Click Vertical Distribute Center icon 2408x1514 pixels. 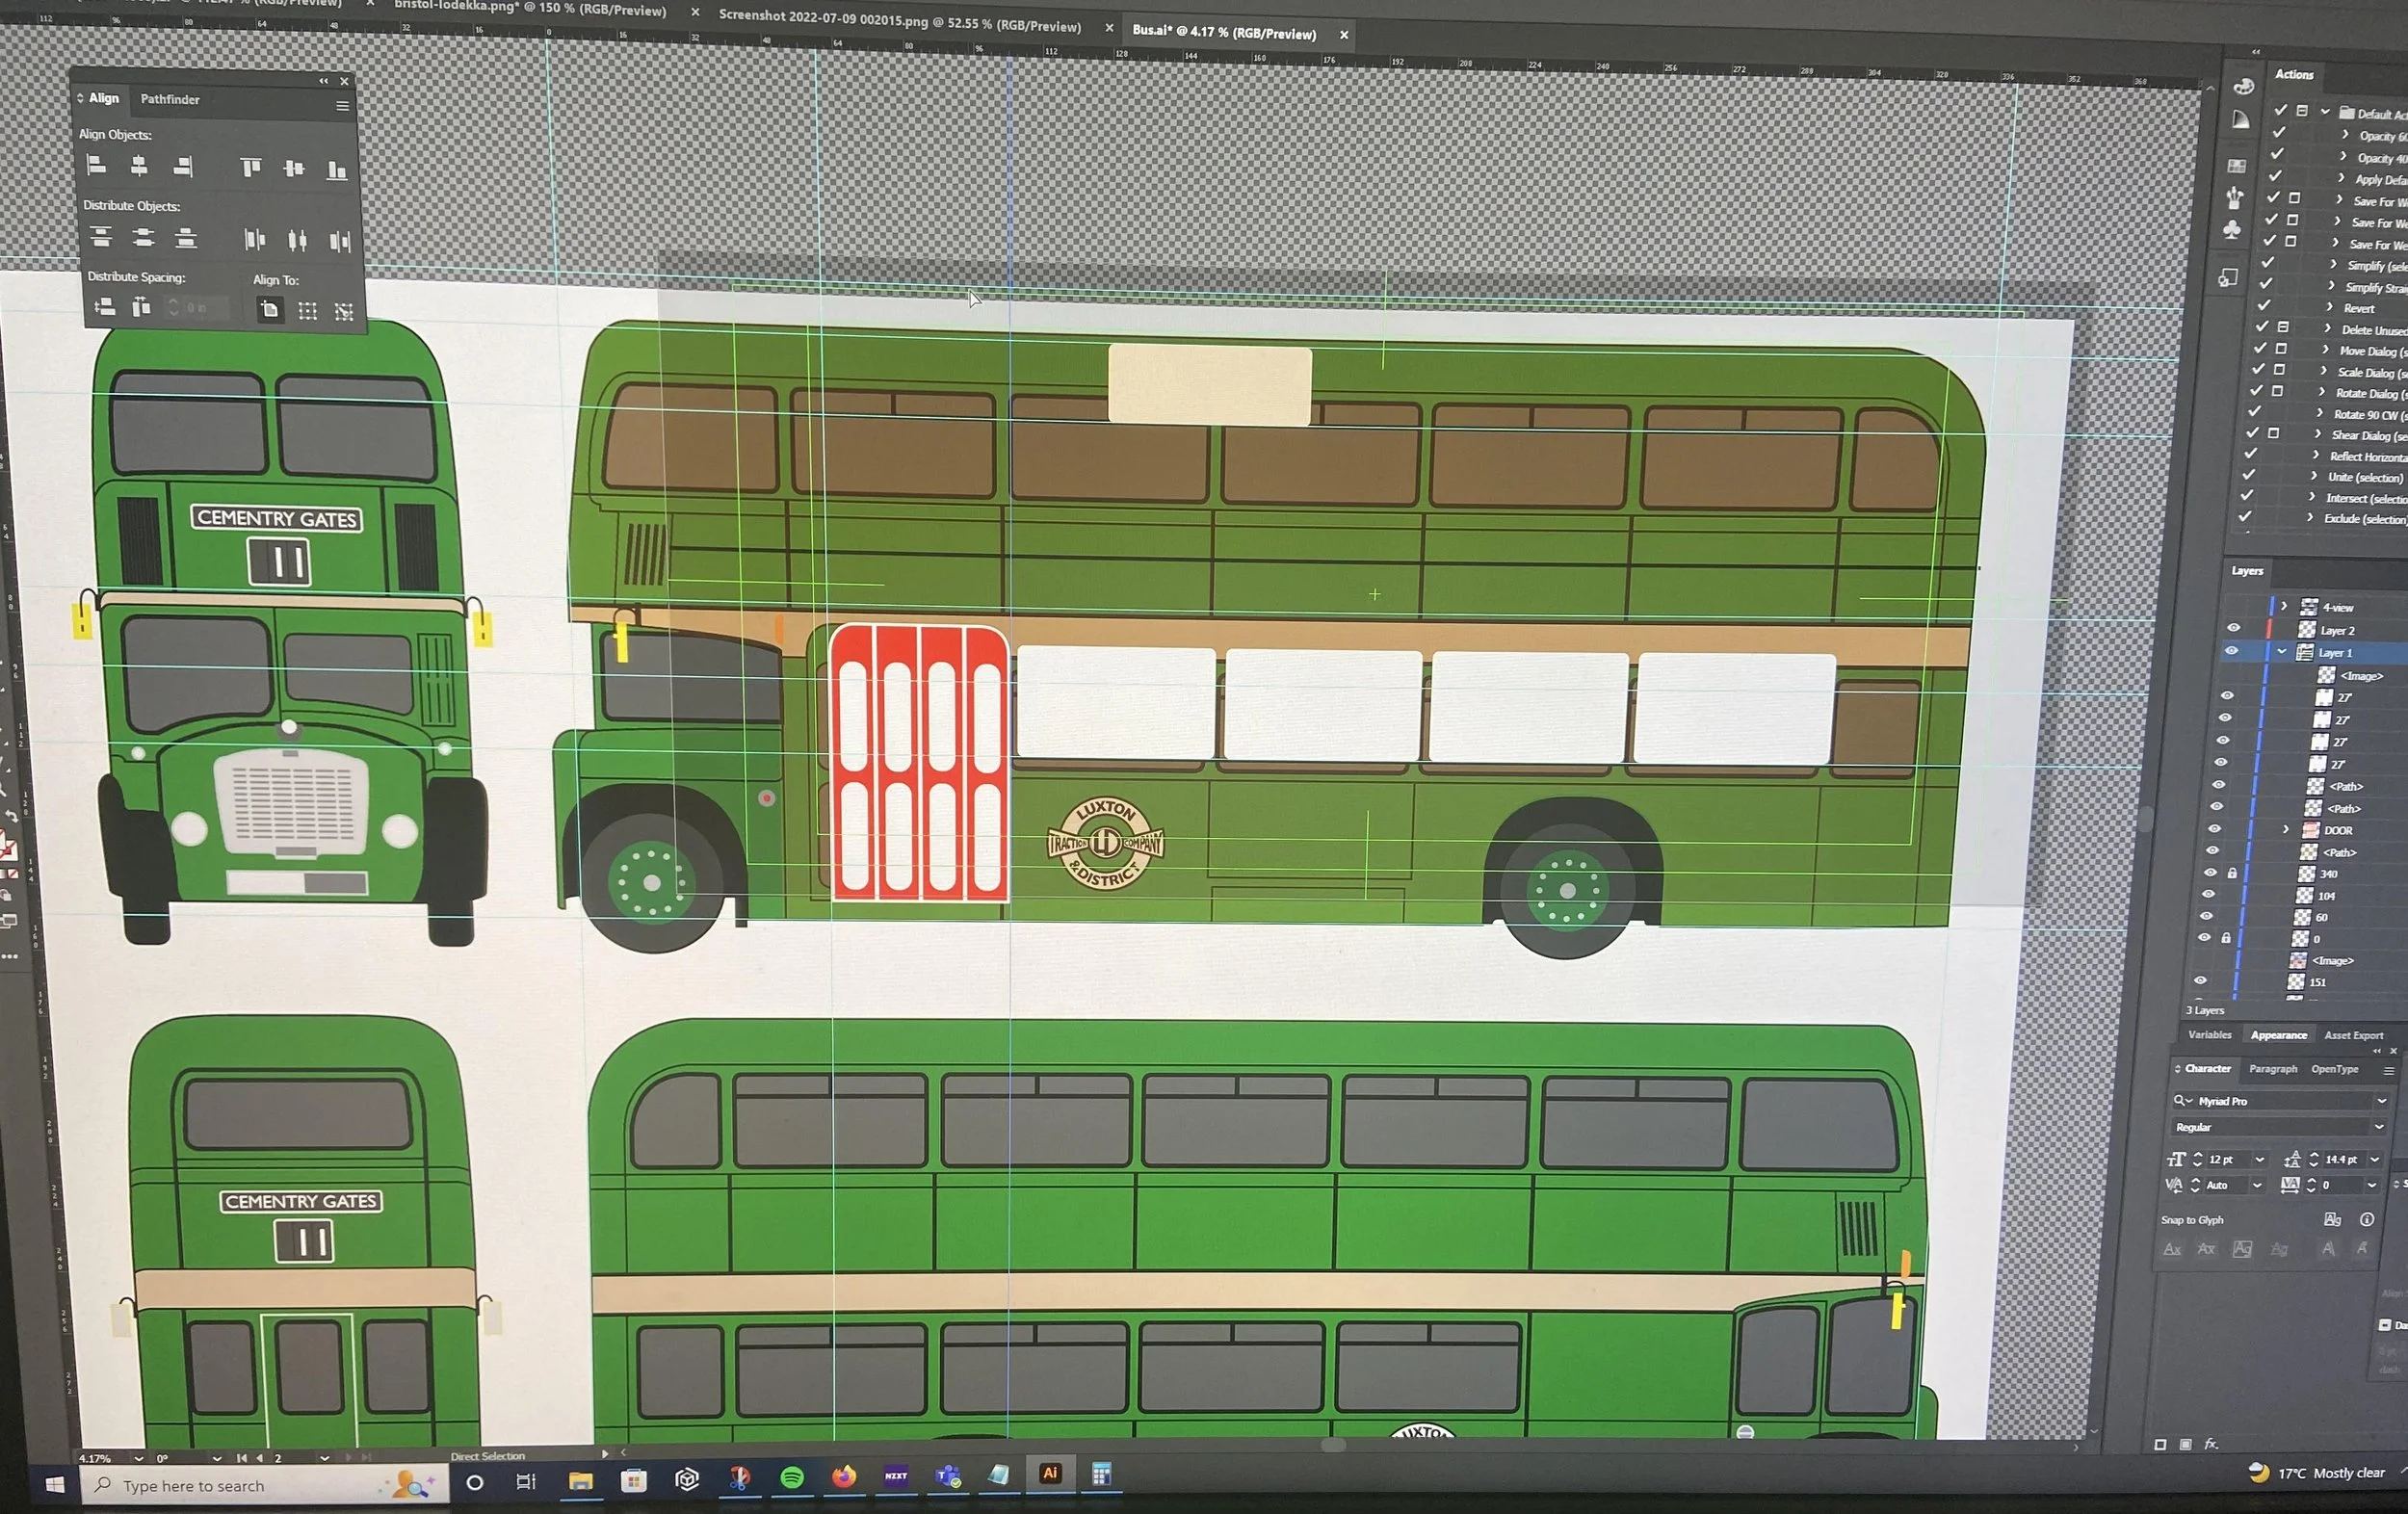click(x=144, y=237)
